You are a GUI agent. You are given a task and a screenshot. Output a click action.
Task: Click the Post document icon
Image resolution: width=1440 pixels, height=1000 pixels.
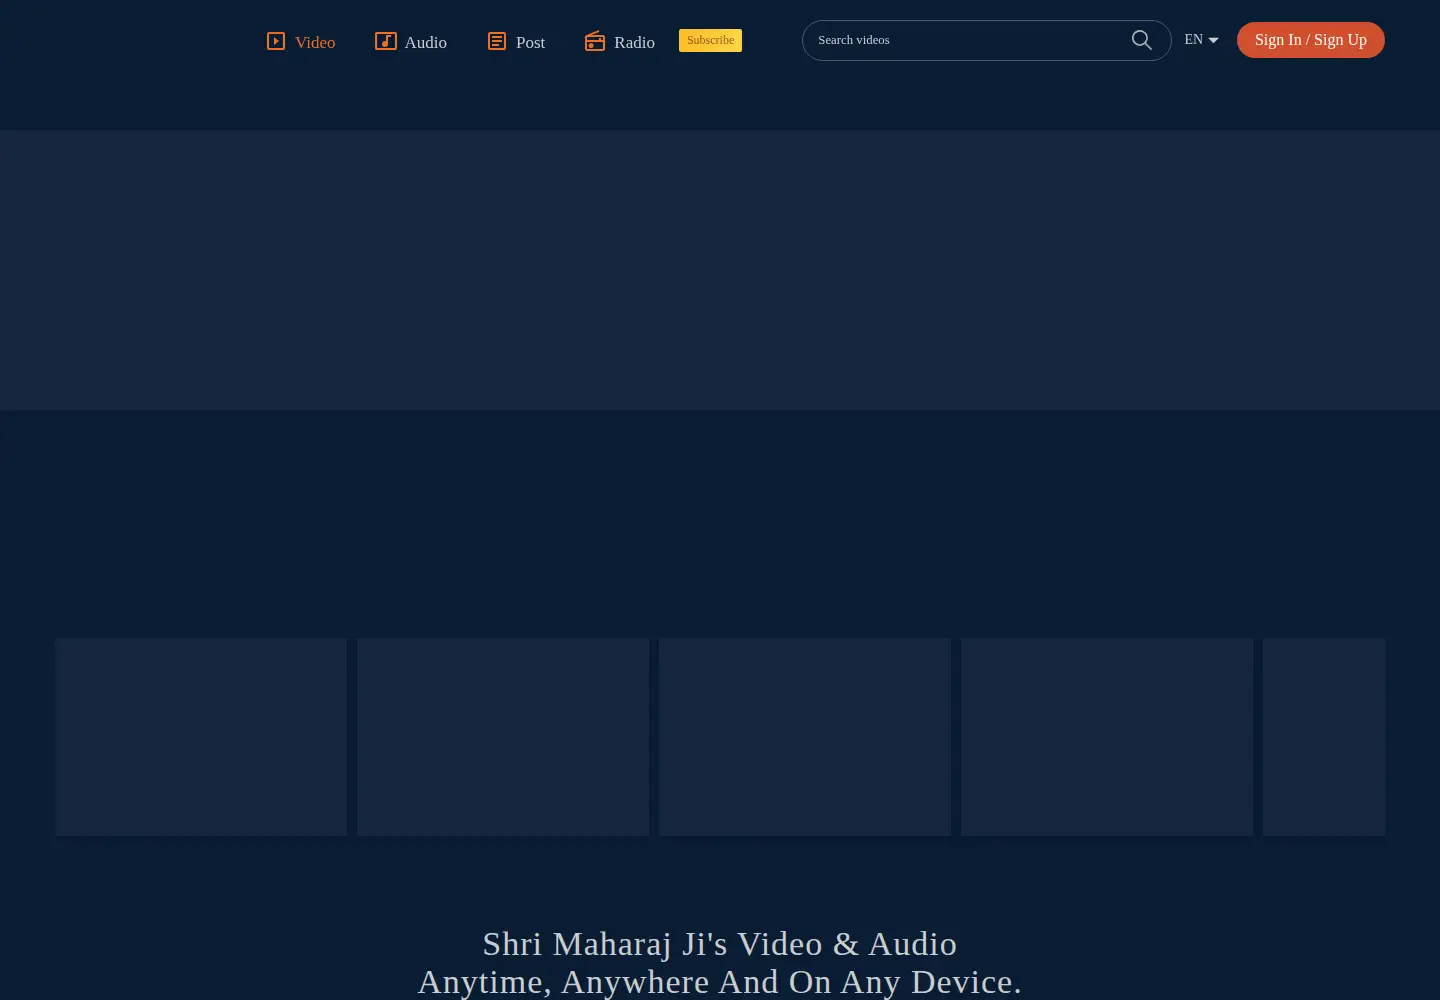pos(497,41)
